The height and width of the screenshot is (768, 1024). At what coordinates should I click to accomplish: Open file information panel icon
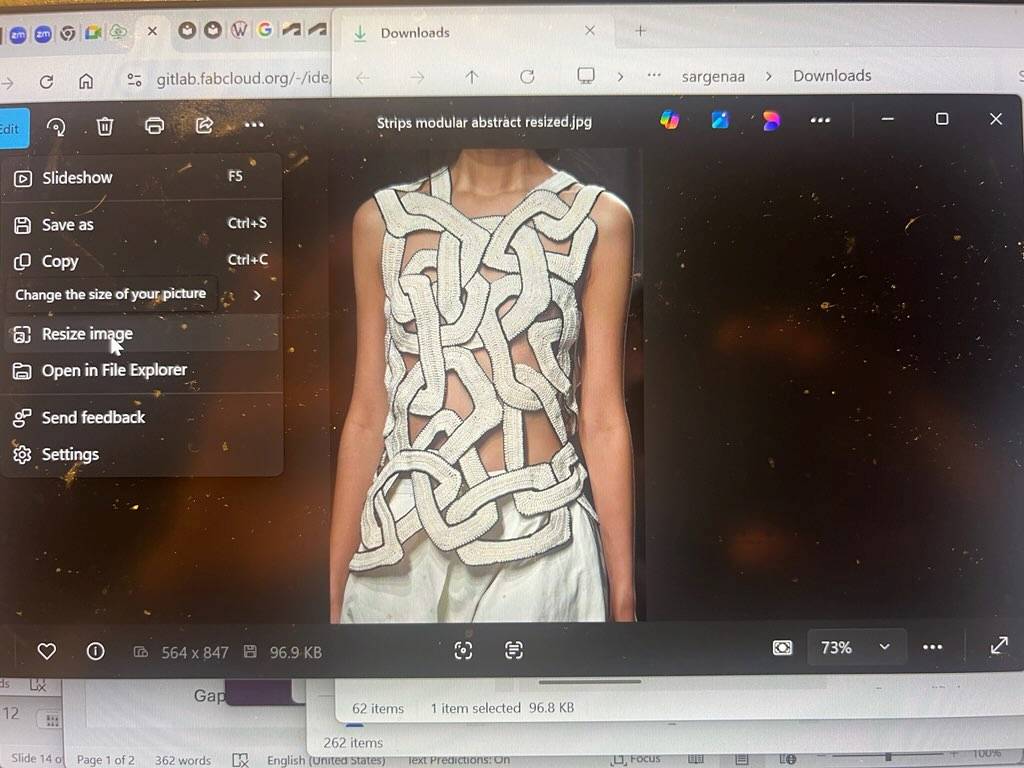click(96, 651)
